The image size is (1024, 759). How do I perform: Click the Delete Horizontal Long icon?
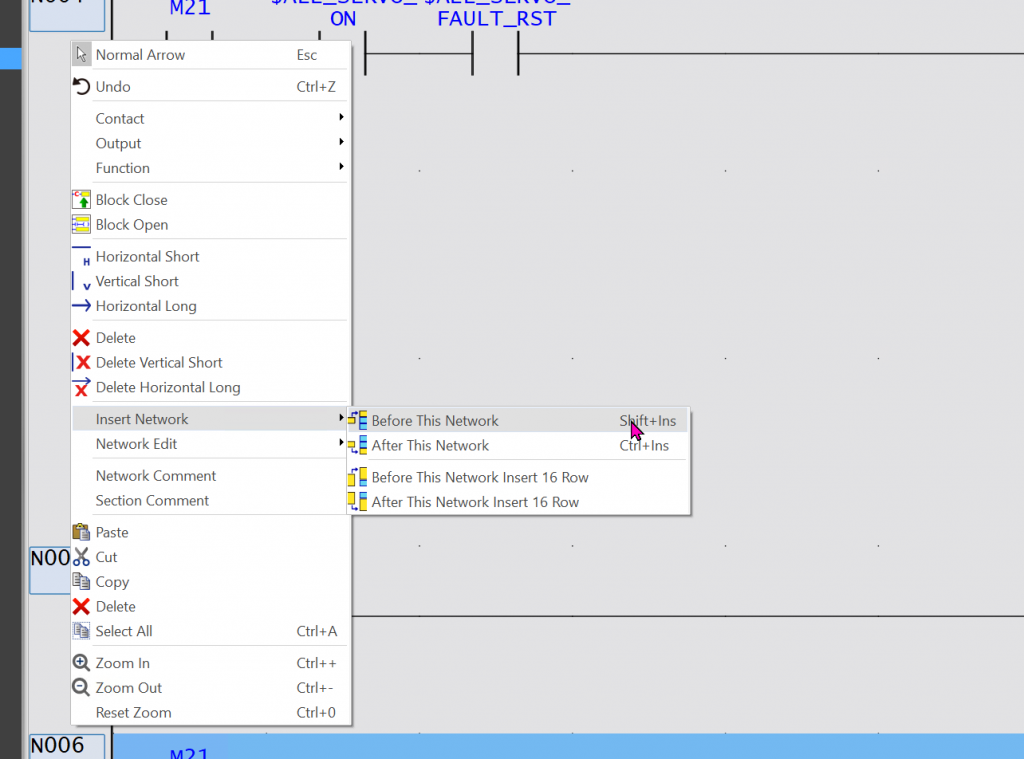81,387
